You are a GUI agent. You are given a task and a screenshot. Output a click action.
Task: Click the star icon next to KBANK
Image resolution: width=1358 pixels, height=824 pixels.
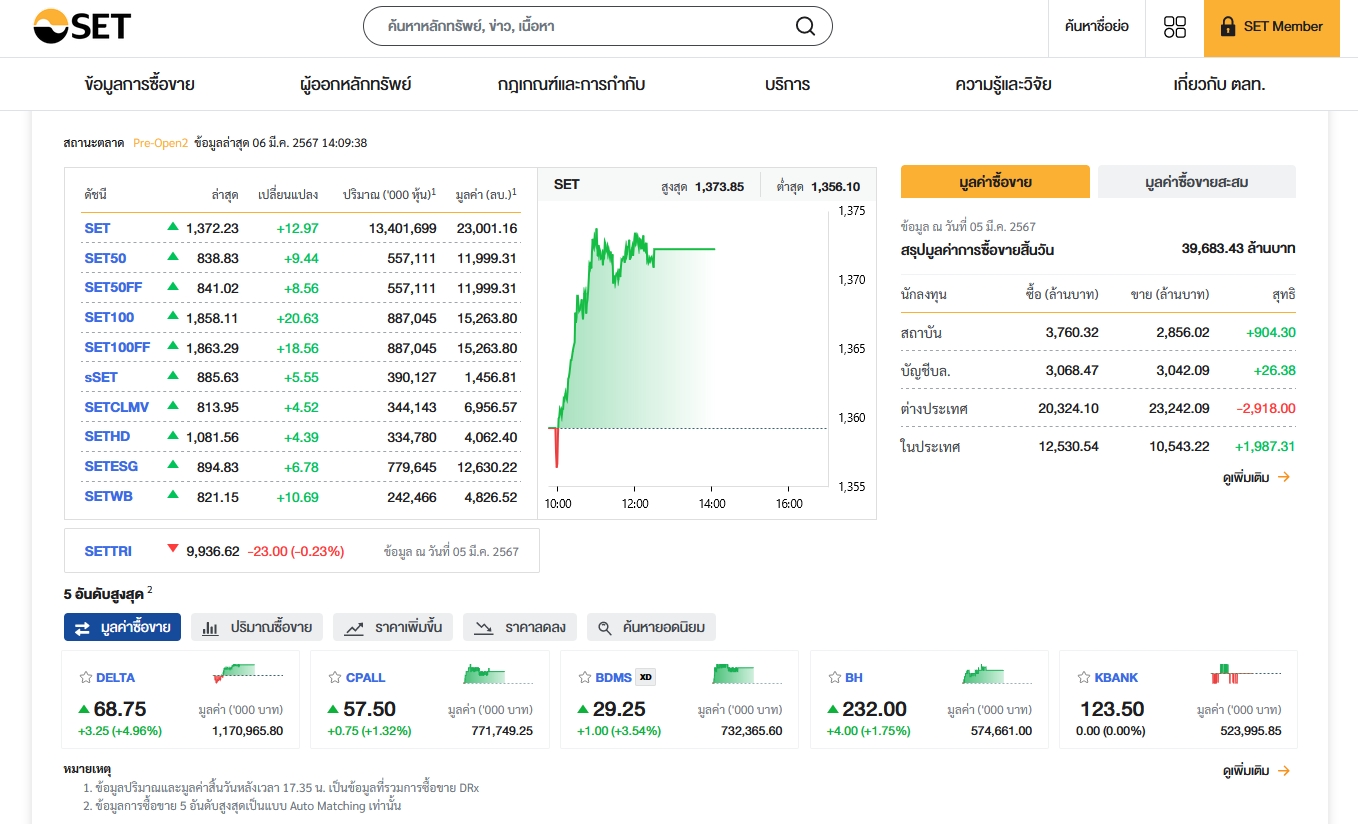[x=1084, y=678]
